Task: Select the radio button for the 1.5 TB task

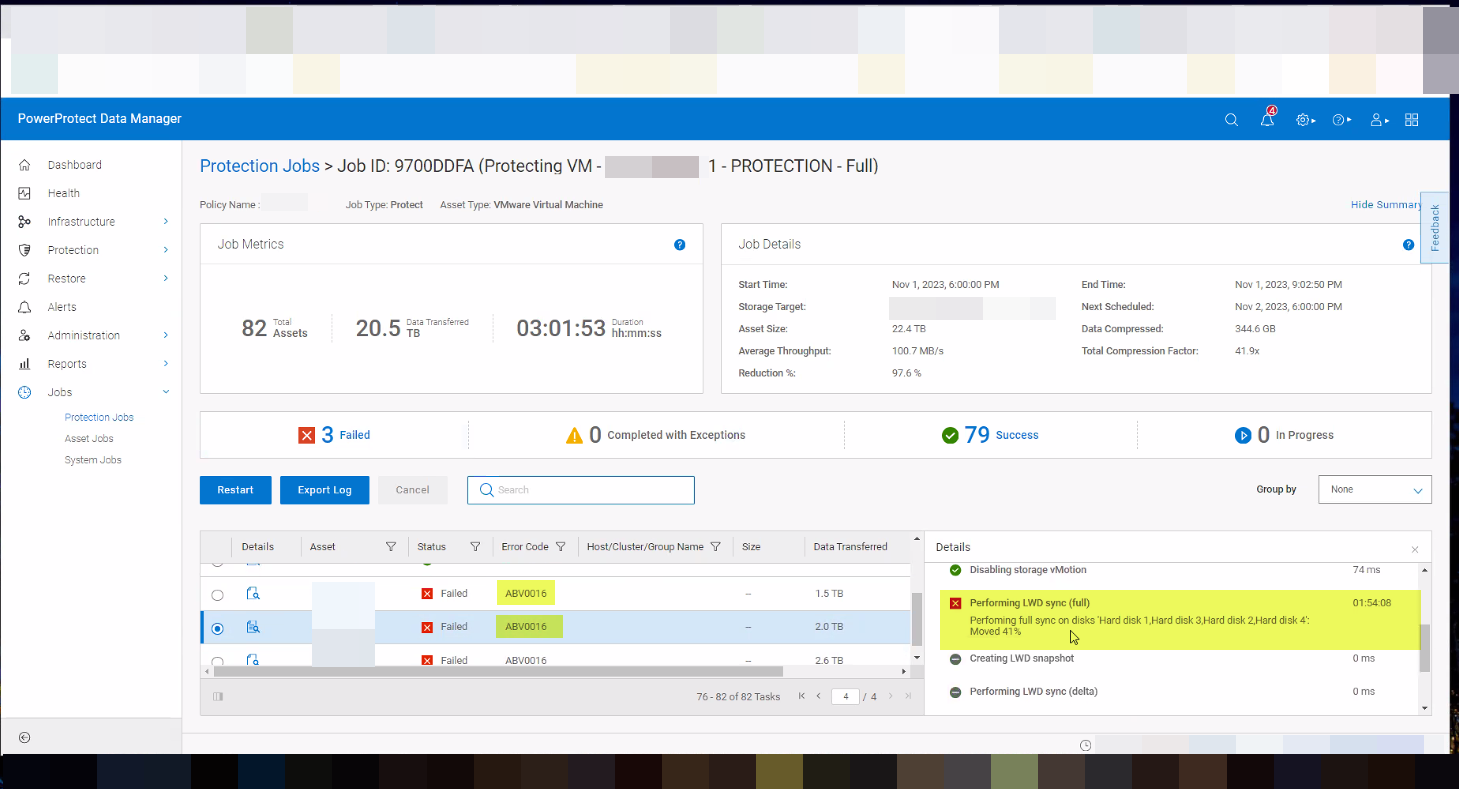Action: (217, 593)
